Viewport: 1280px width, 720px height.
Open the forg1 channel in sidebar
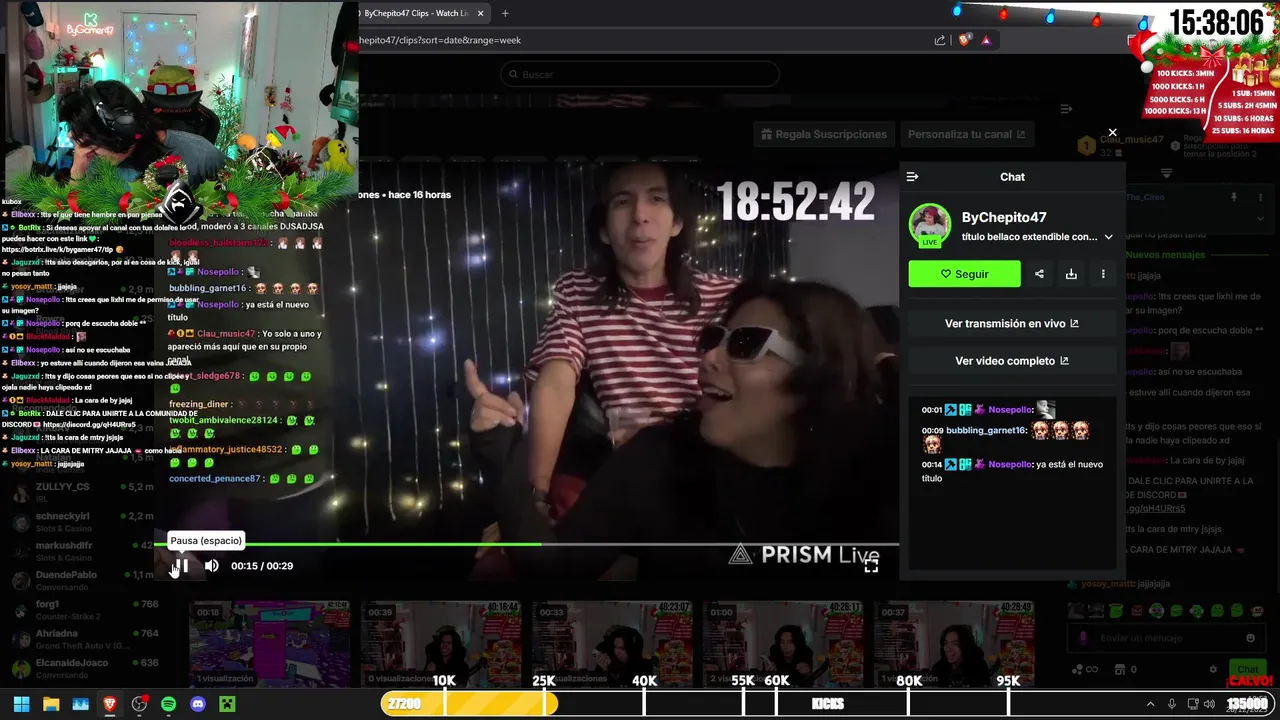click(x=80, y=609)
